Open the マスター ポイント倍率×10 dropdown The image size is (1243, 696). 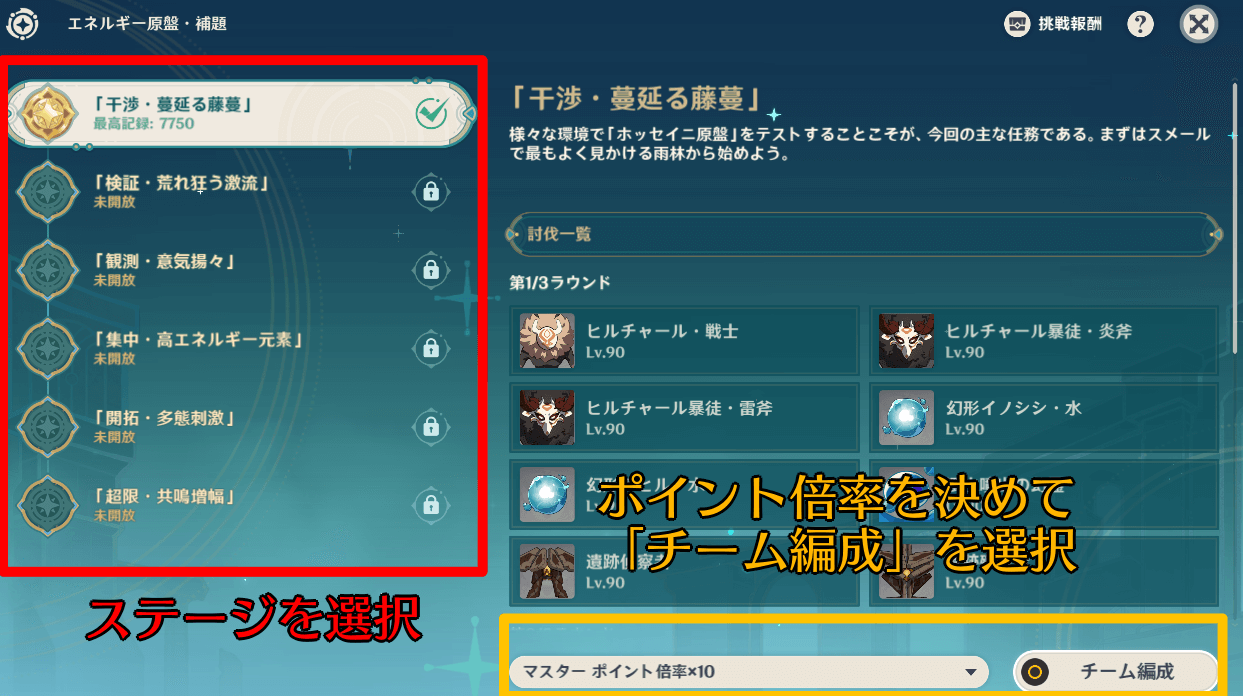(x=748, y=672)
